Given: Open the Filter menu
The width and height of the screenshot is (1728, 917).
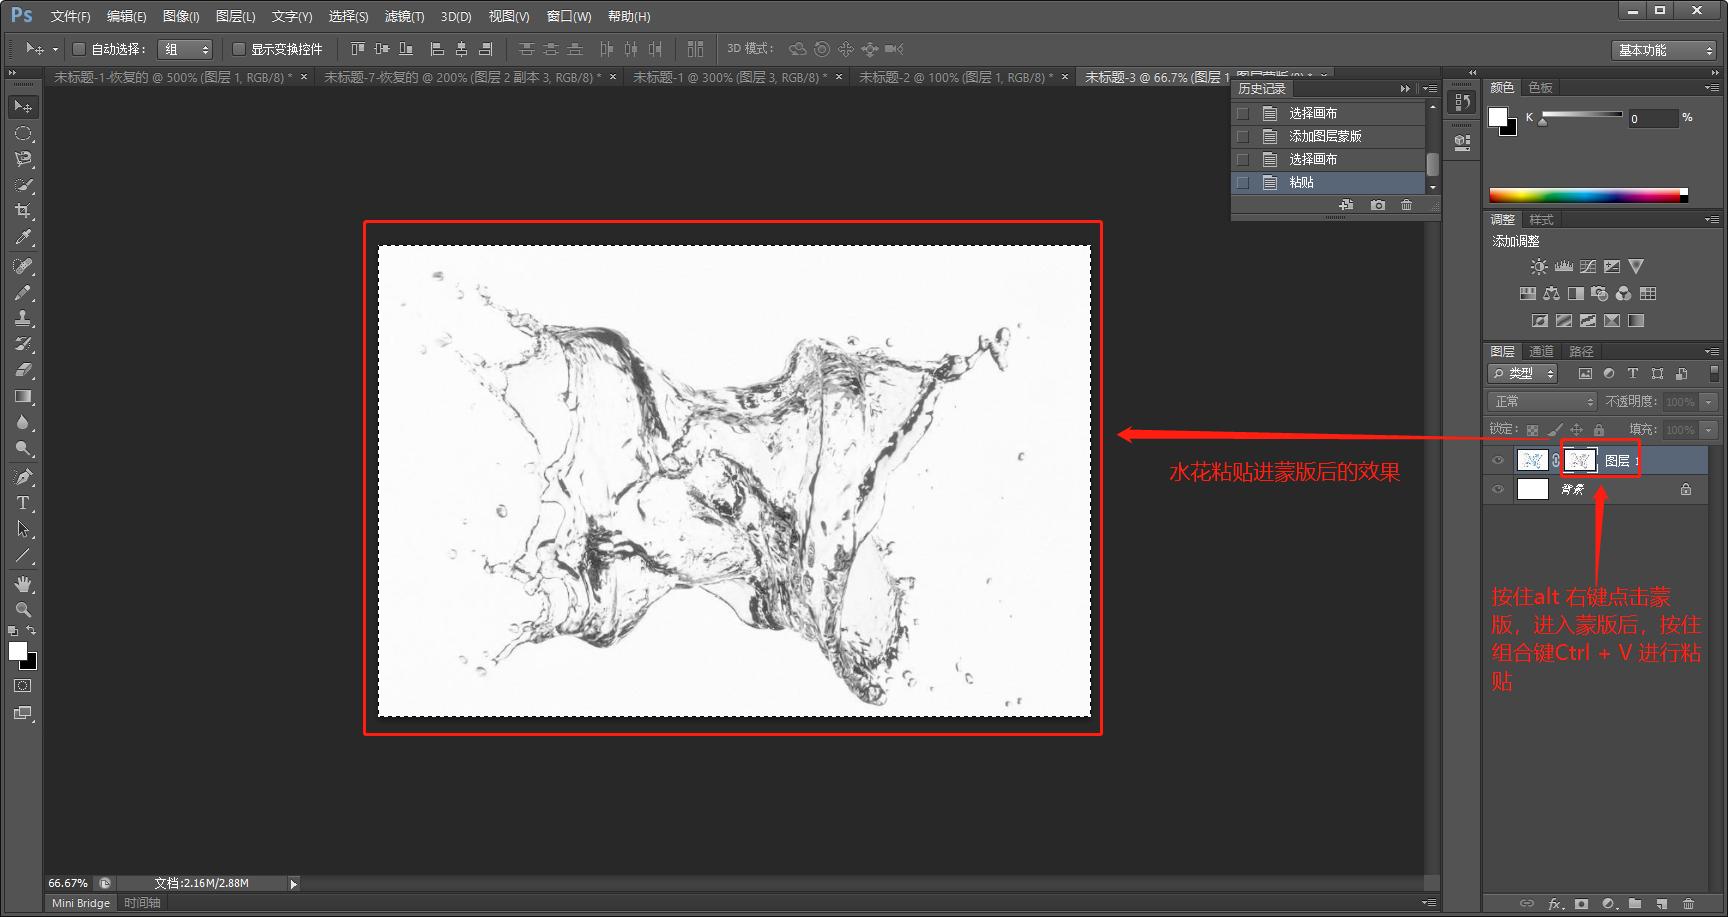Looking at the screenshot, I should (404, 16).
